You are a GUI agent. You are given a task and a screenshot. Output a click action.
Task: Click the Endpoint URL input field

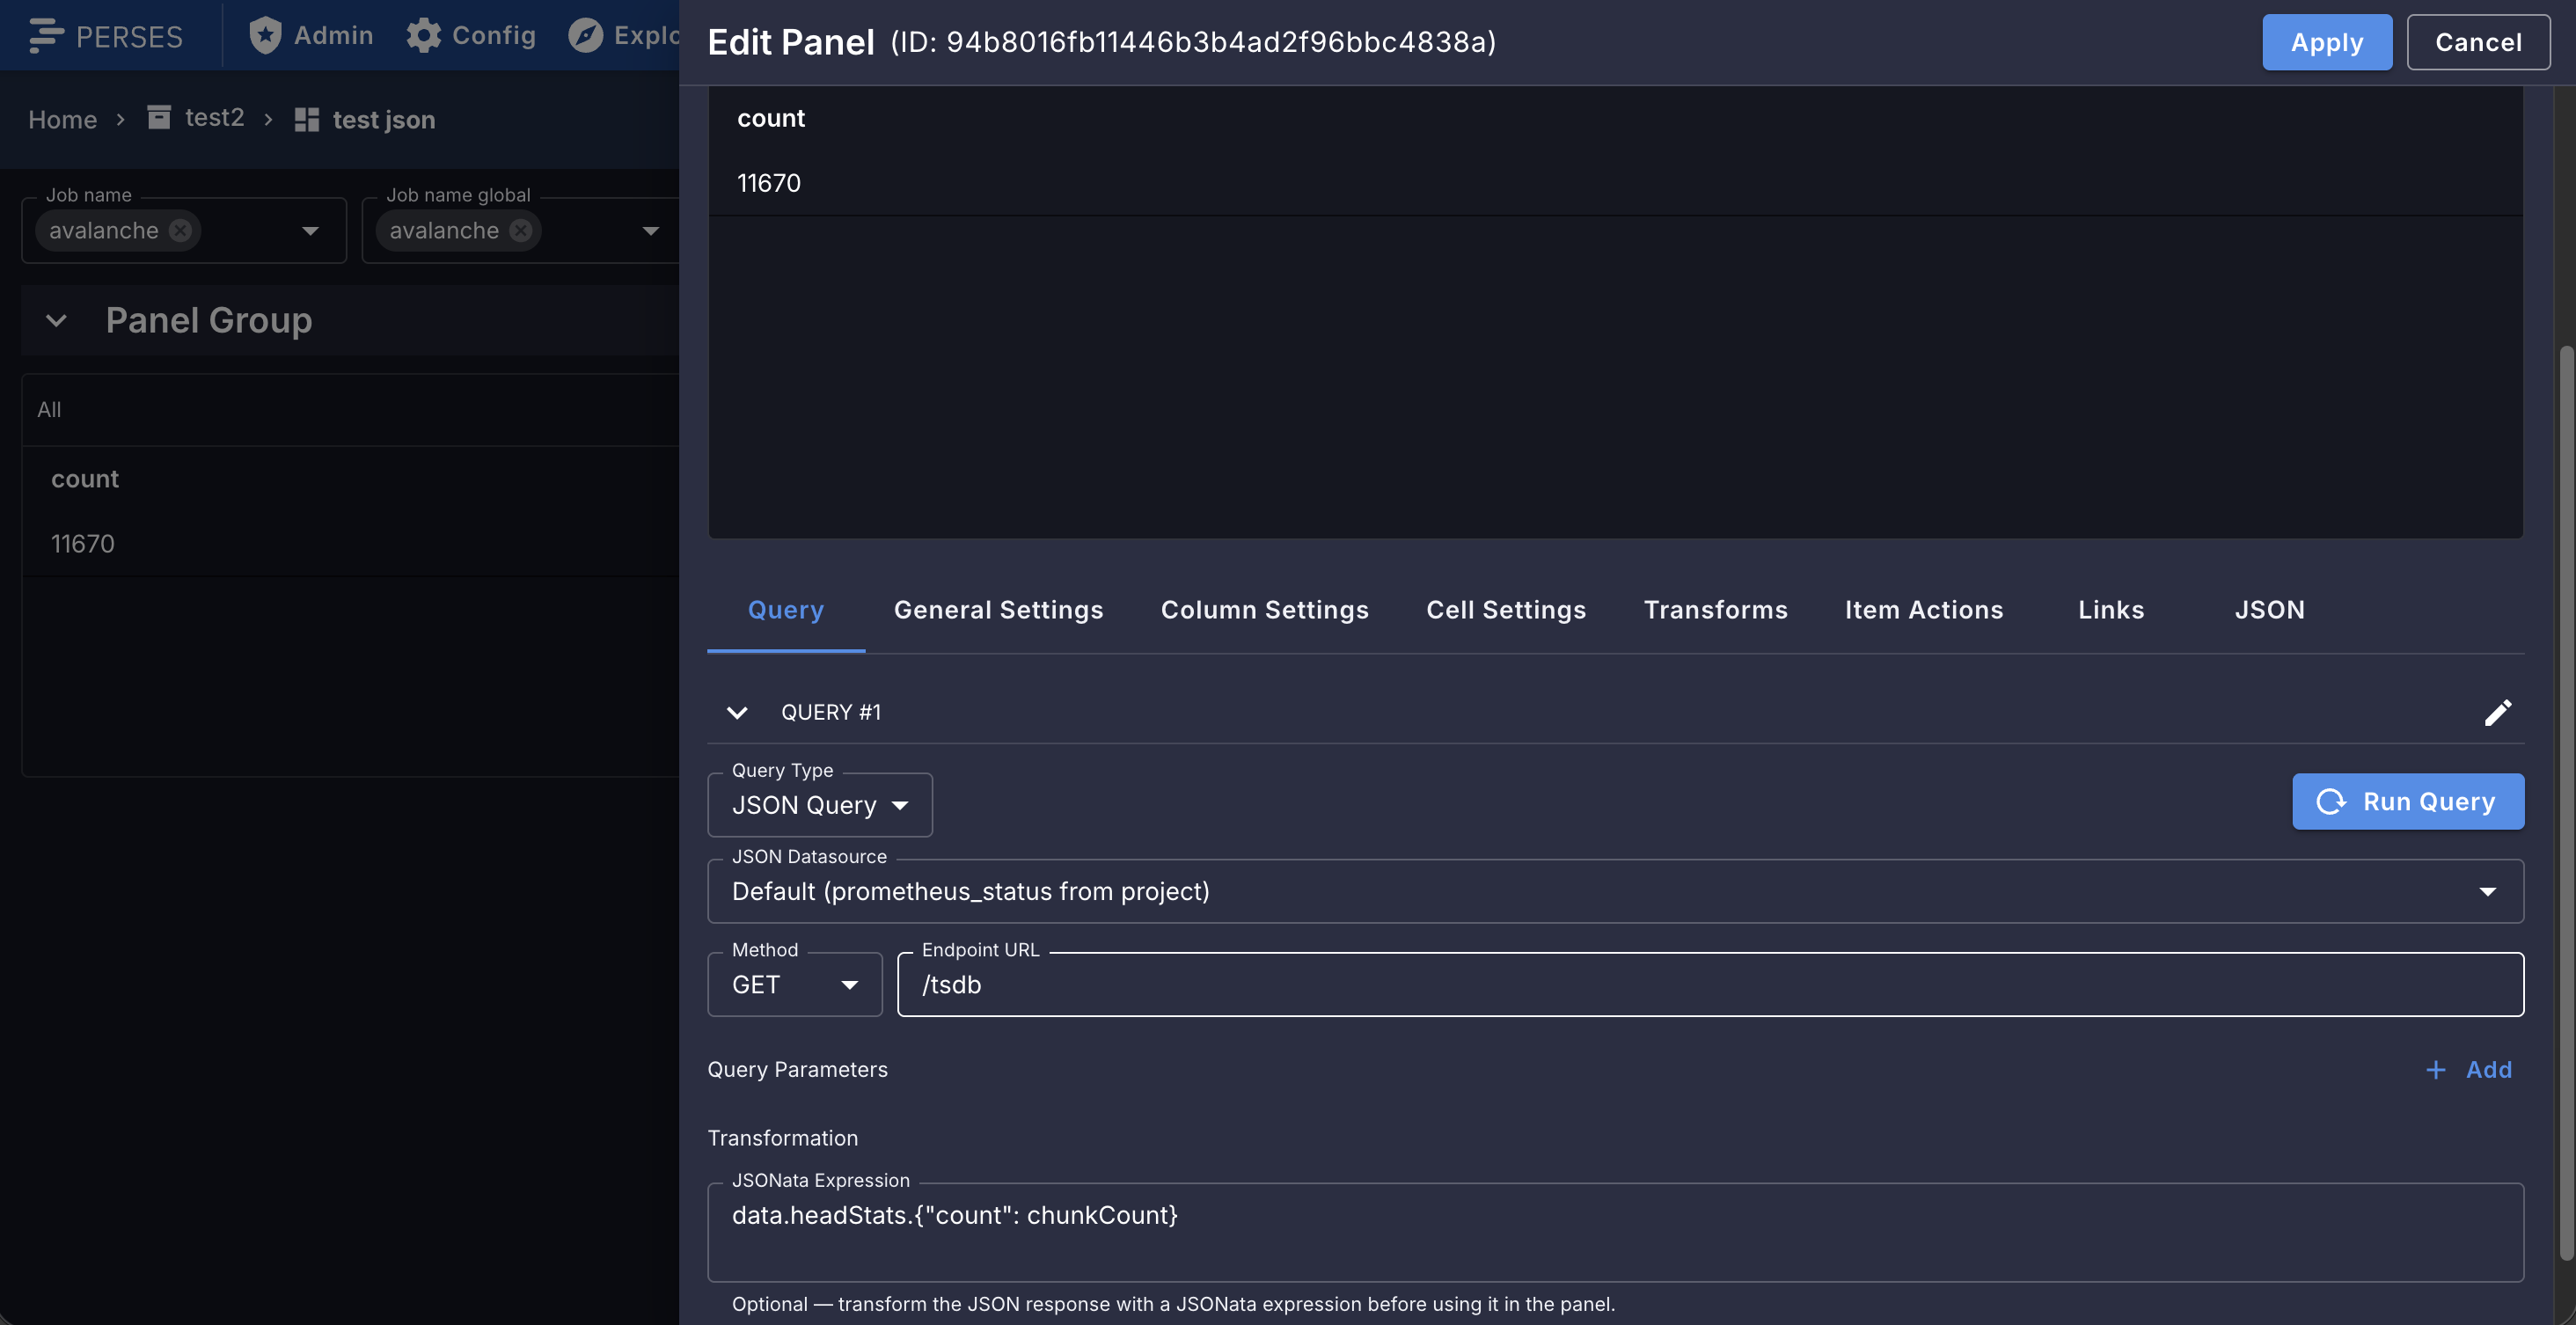tap(1710, 985)
